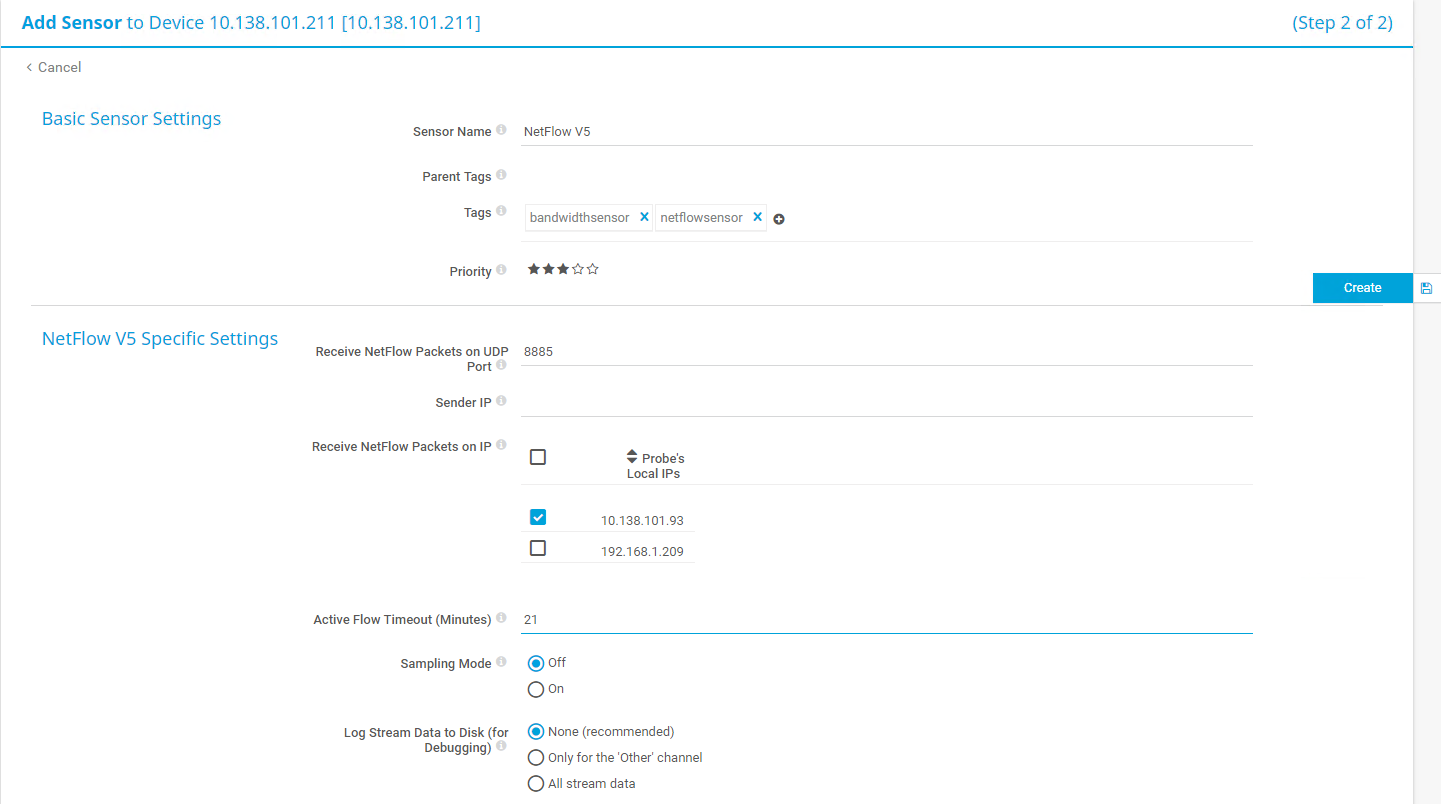Click the Step 2 of 2 text
The width and height of the screenshot is (1441, 804).
pos(1342,22)
